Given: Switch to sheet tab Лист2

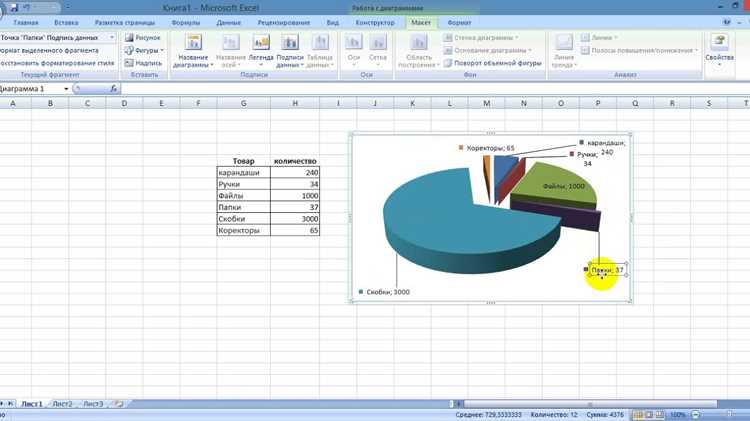Looking at the screenshot, I should click(x=62, y=404).
